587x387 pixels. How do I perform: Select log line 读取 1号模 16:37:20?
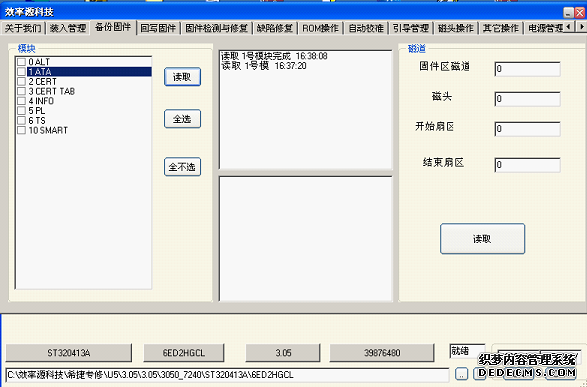[x=264, y=66]
